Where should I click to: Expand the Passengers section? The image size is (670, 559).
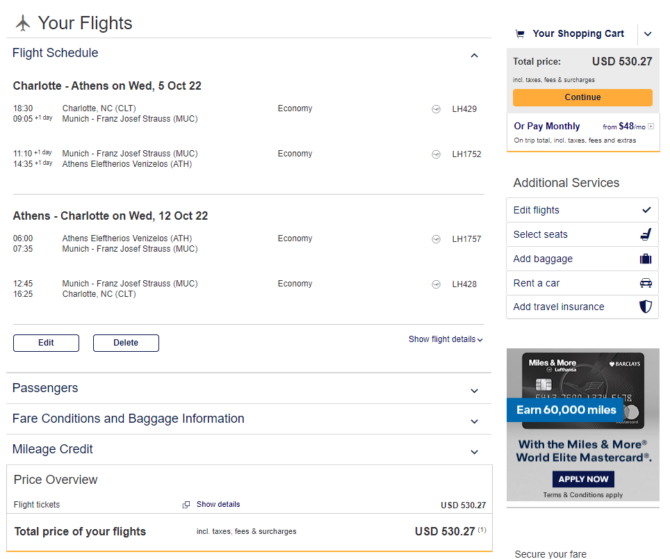[474, 391]
